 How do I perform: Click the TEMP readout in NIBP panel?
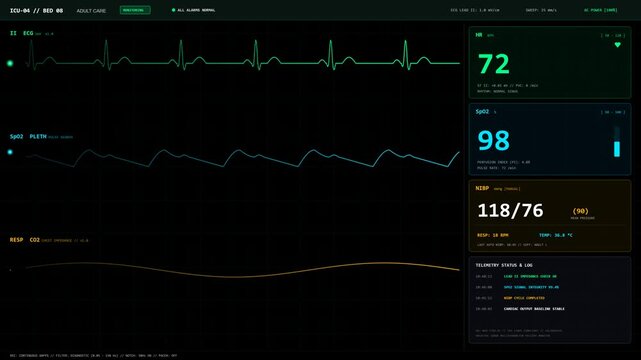(x=556, y=235)
